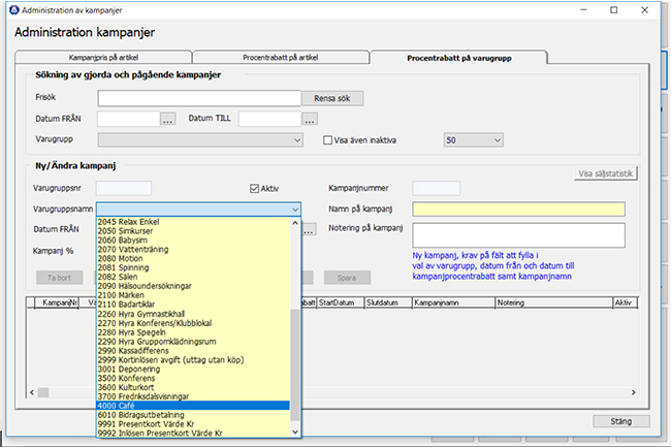Select 2280 Hyra Spegeln entry
Image resolution: width=671 pixels, height=448 pixels.
(193, 332)
